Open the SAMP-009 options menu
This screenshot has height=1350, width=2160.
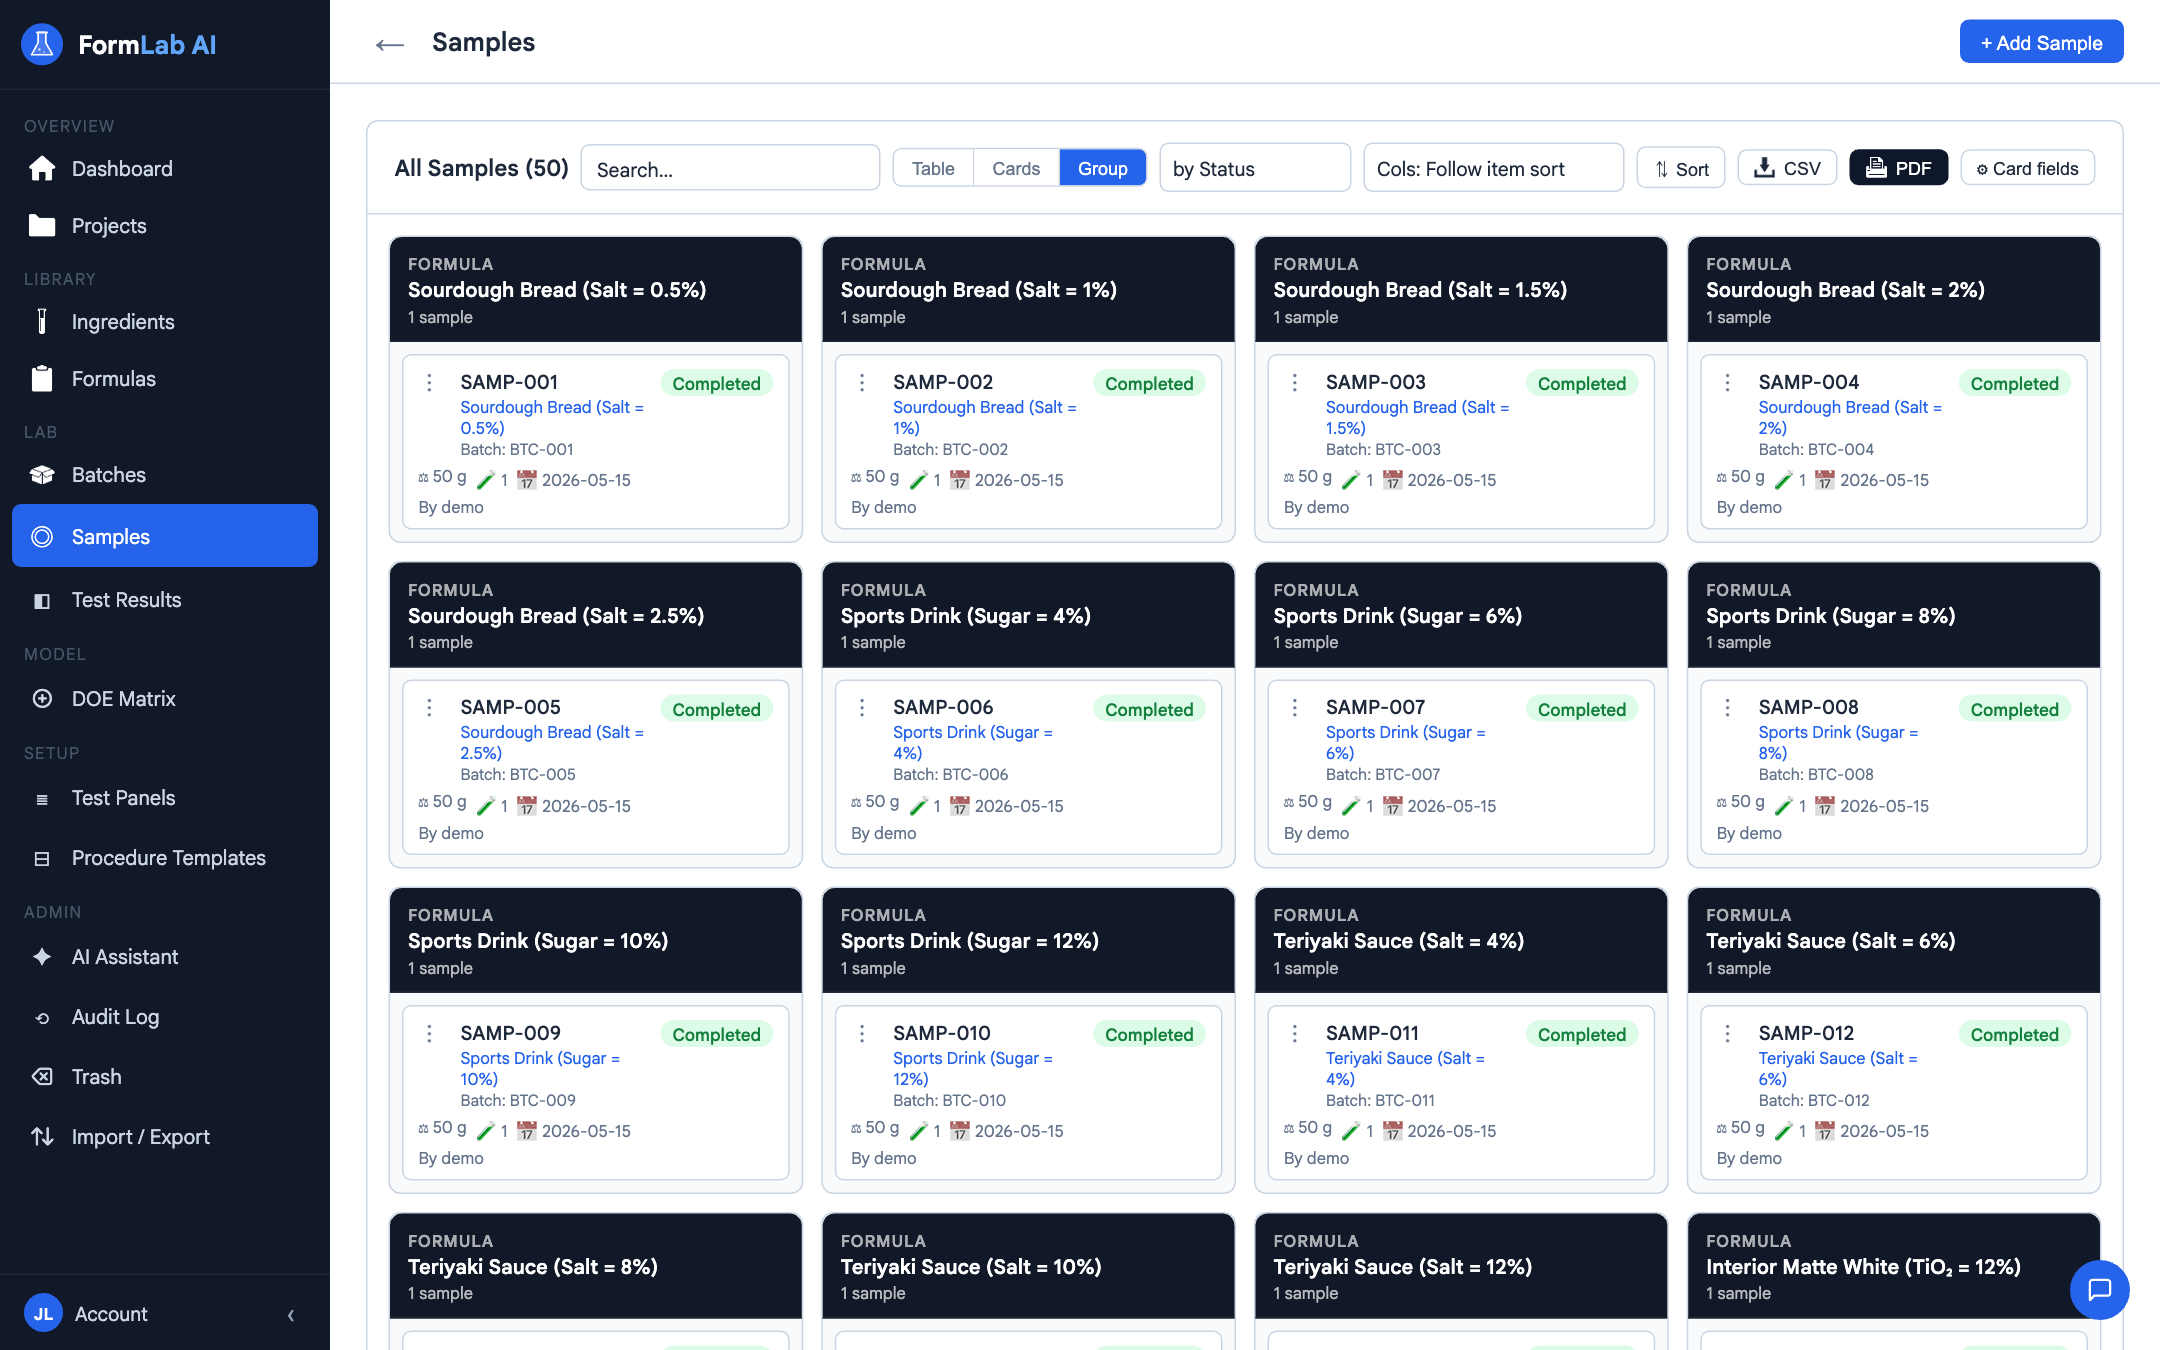coord(429,1034)
